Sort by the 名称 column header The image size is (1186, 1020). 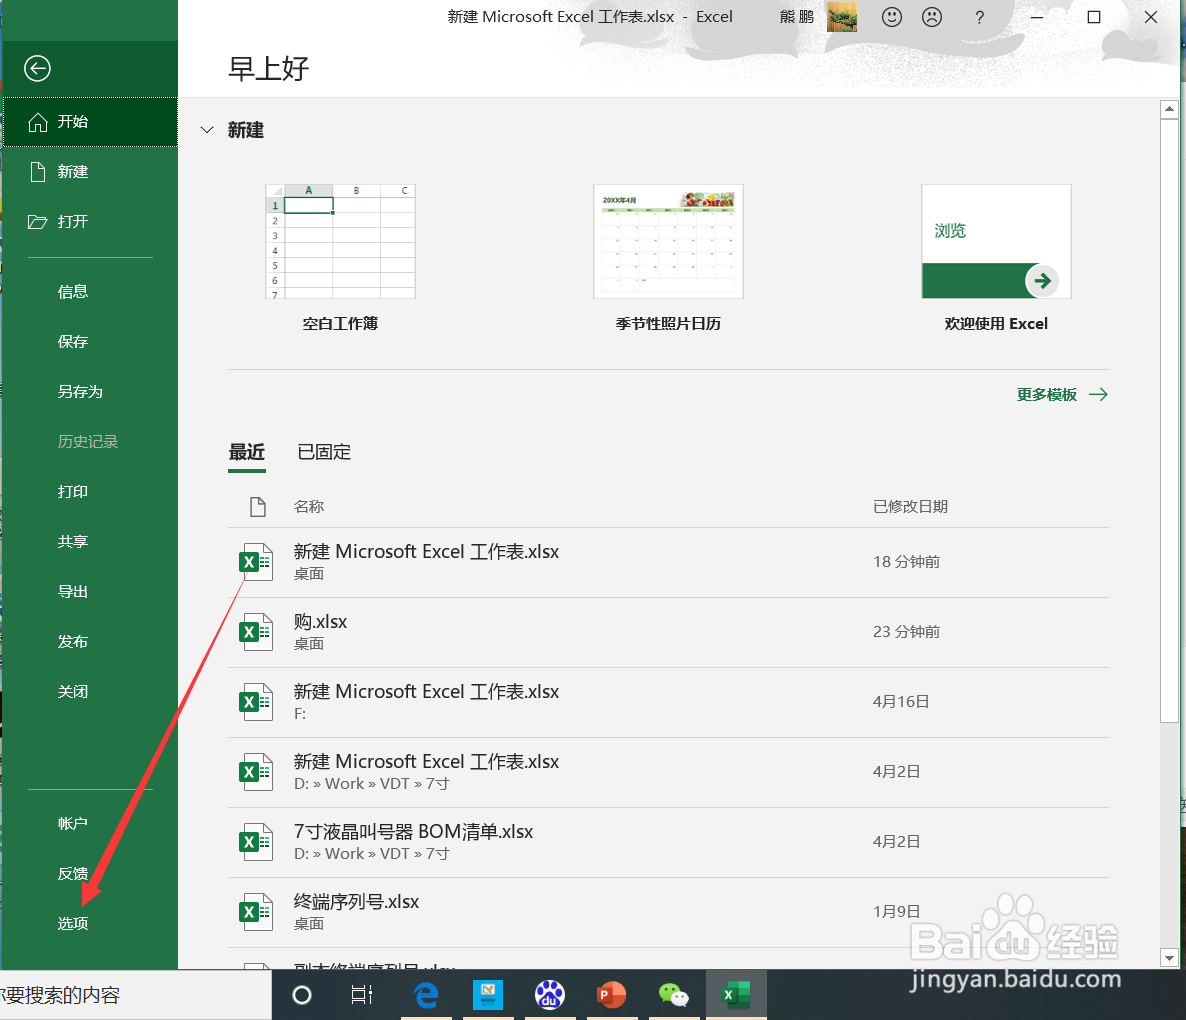click(x=309, y=507)
